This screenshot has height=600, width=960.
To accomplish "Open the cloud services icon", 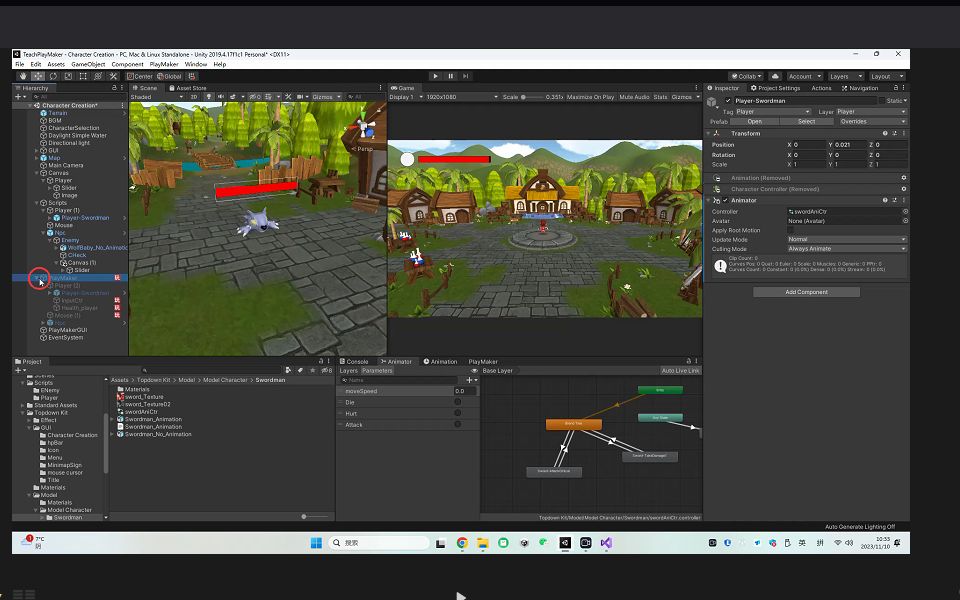I will click(775, 77).
